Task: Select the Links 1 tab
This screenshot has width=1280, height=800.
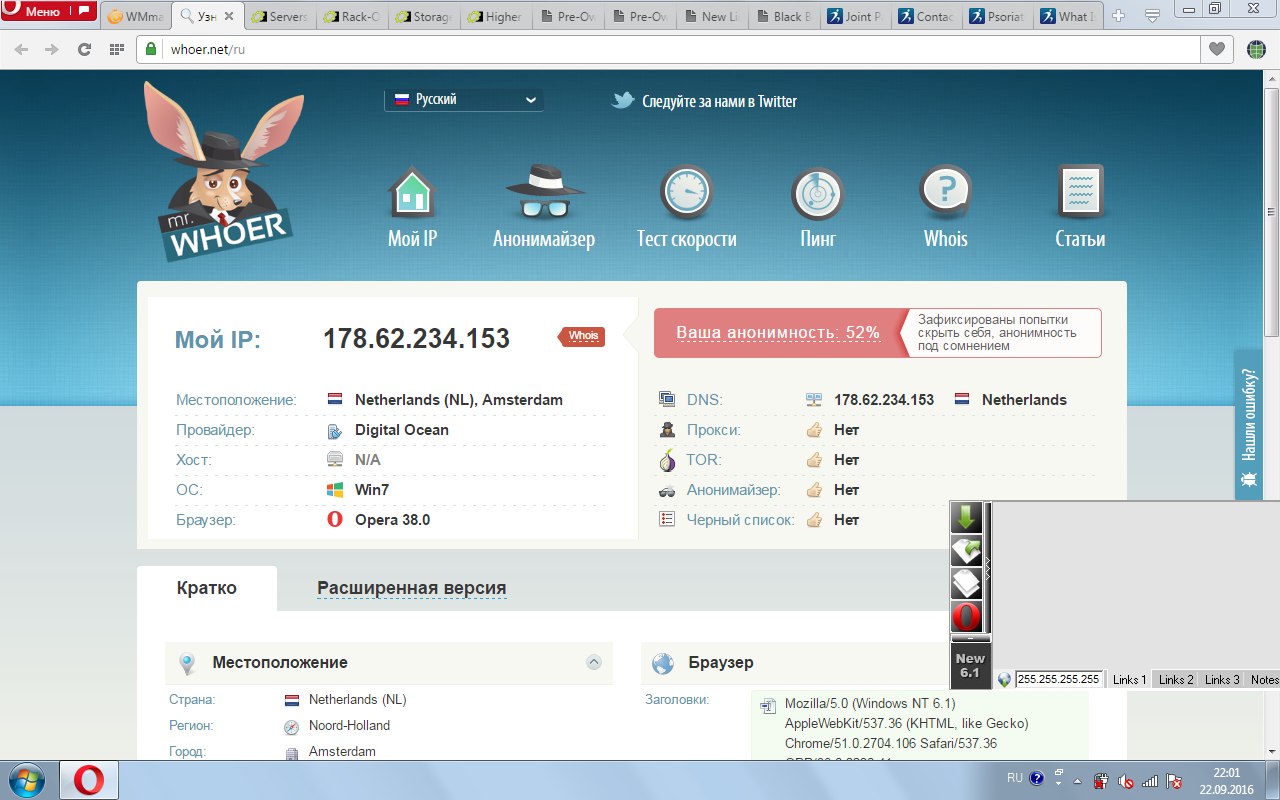Action: coord(1130,680)
